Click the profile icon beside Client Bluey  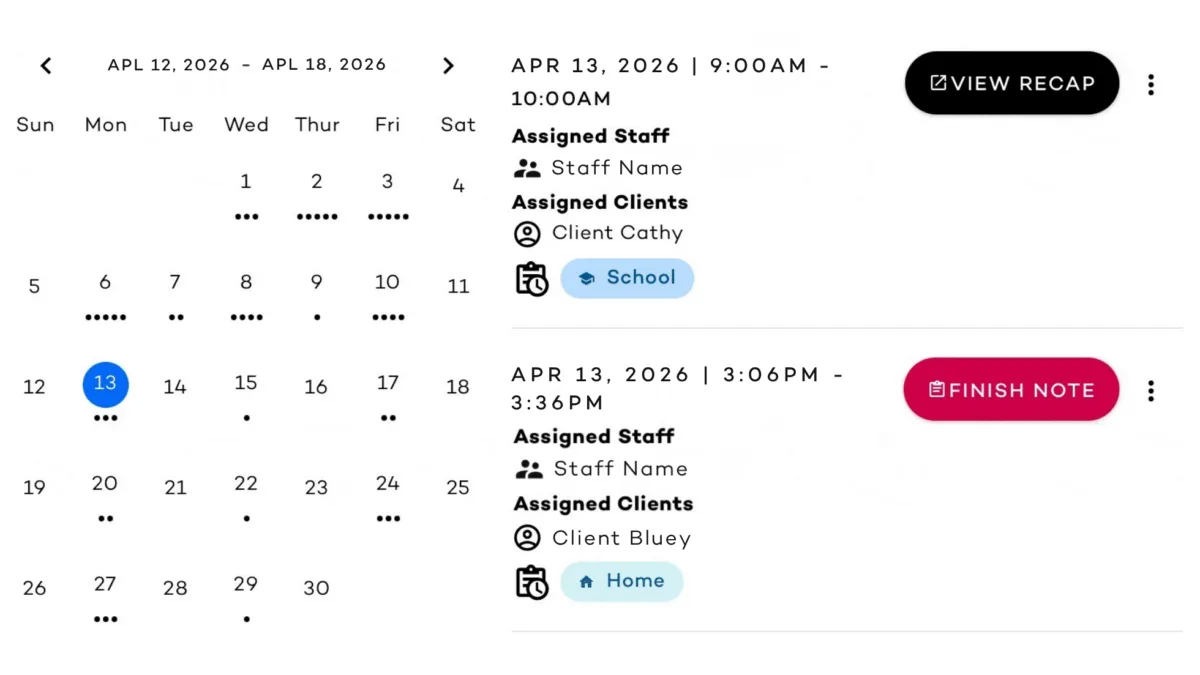[528, 538]
